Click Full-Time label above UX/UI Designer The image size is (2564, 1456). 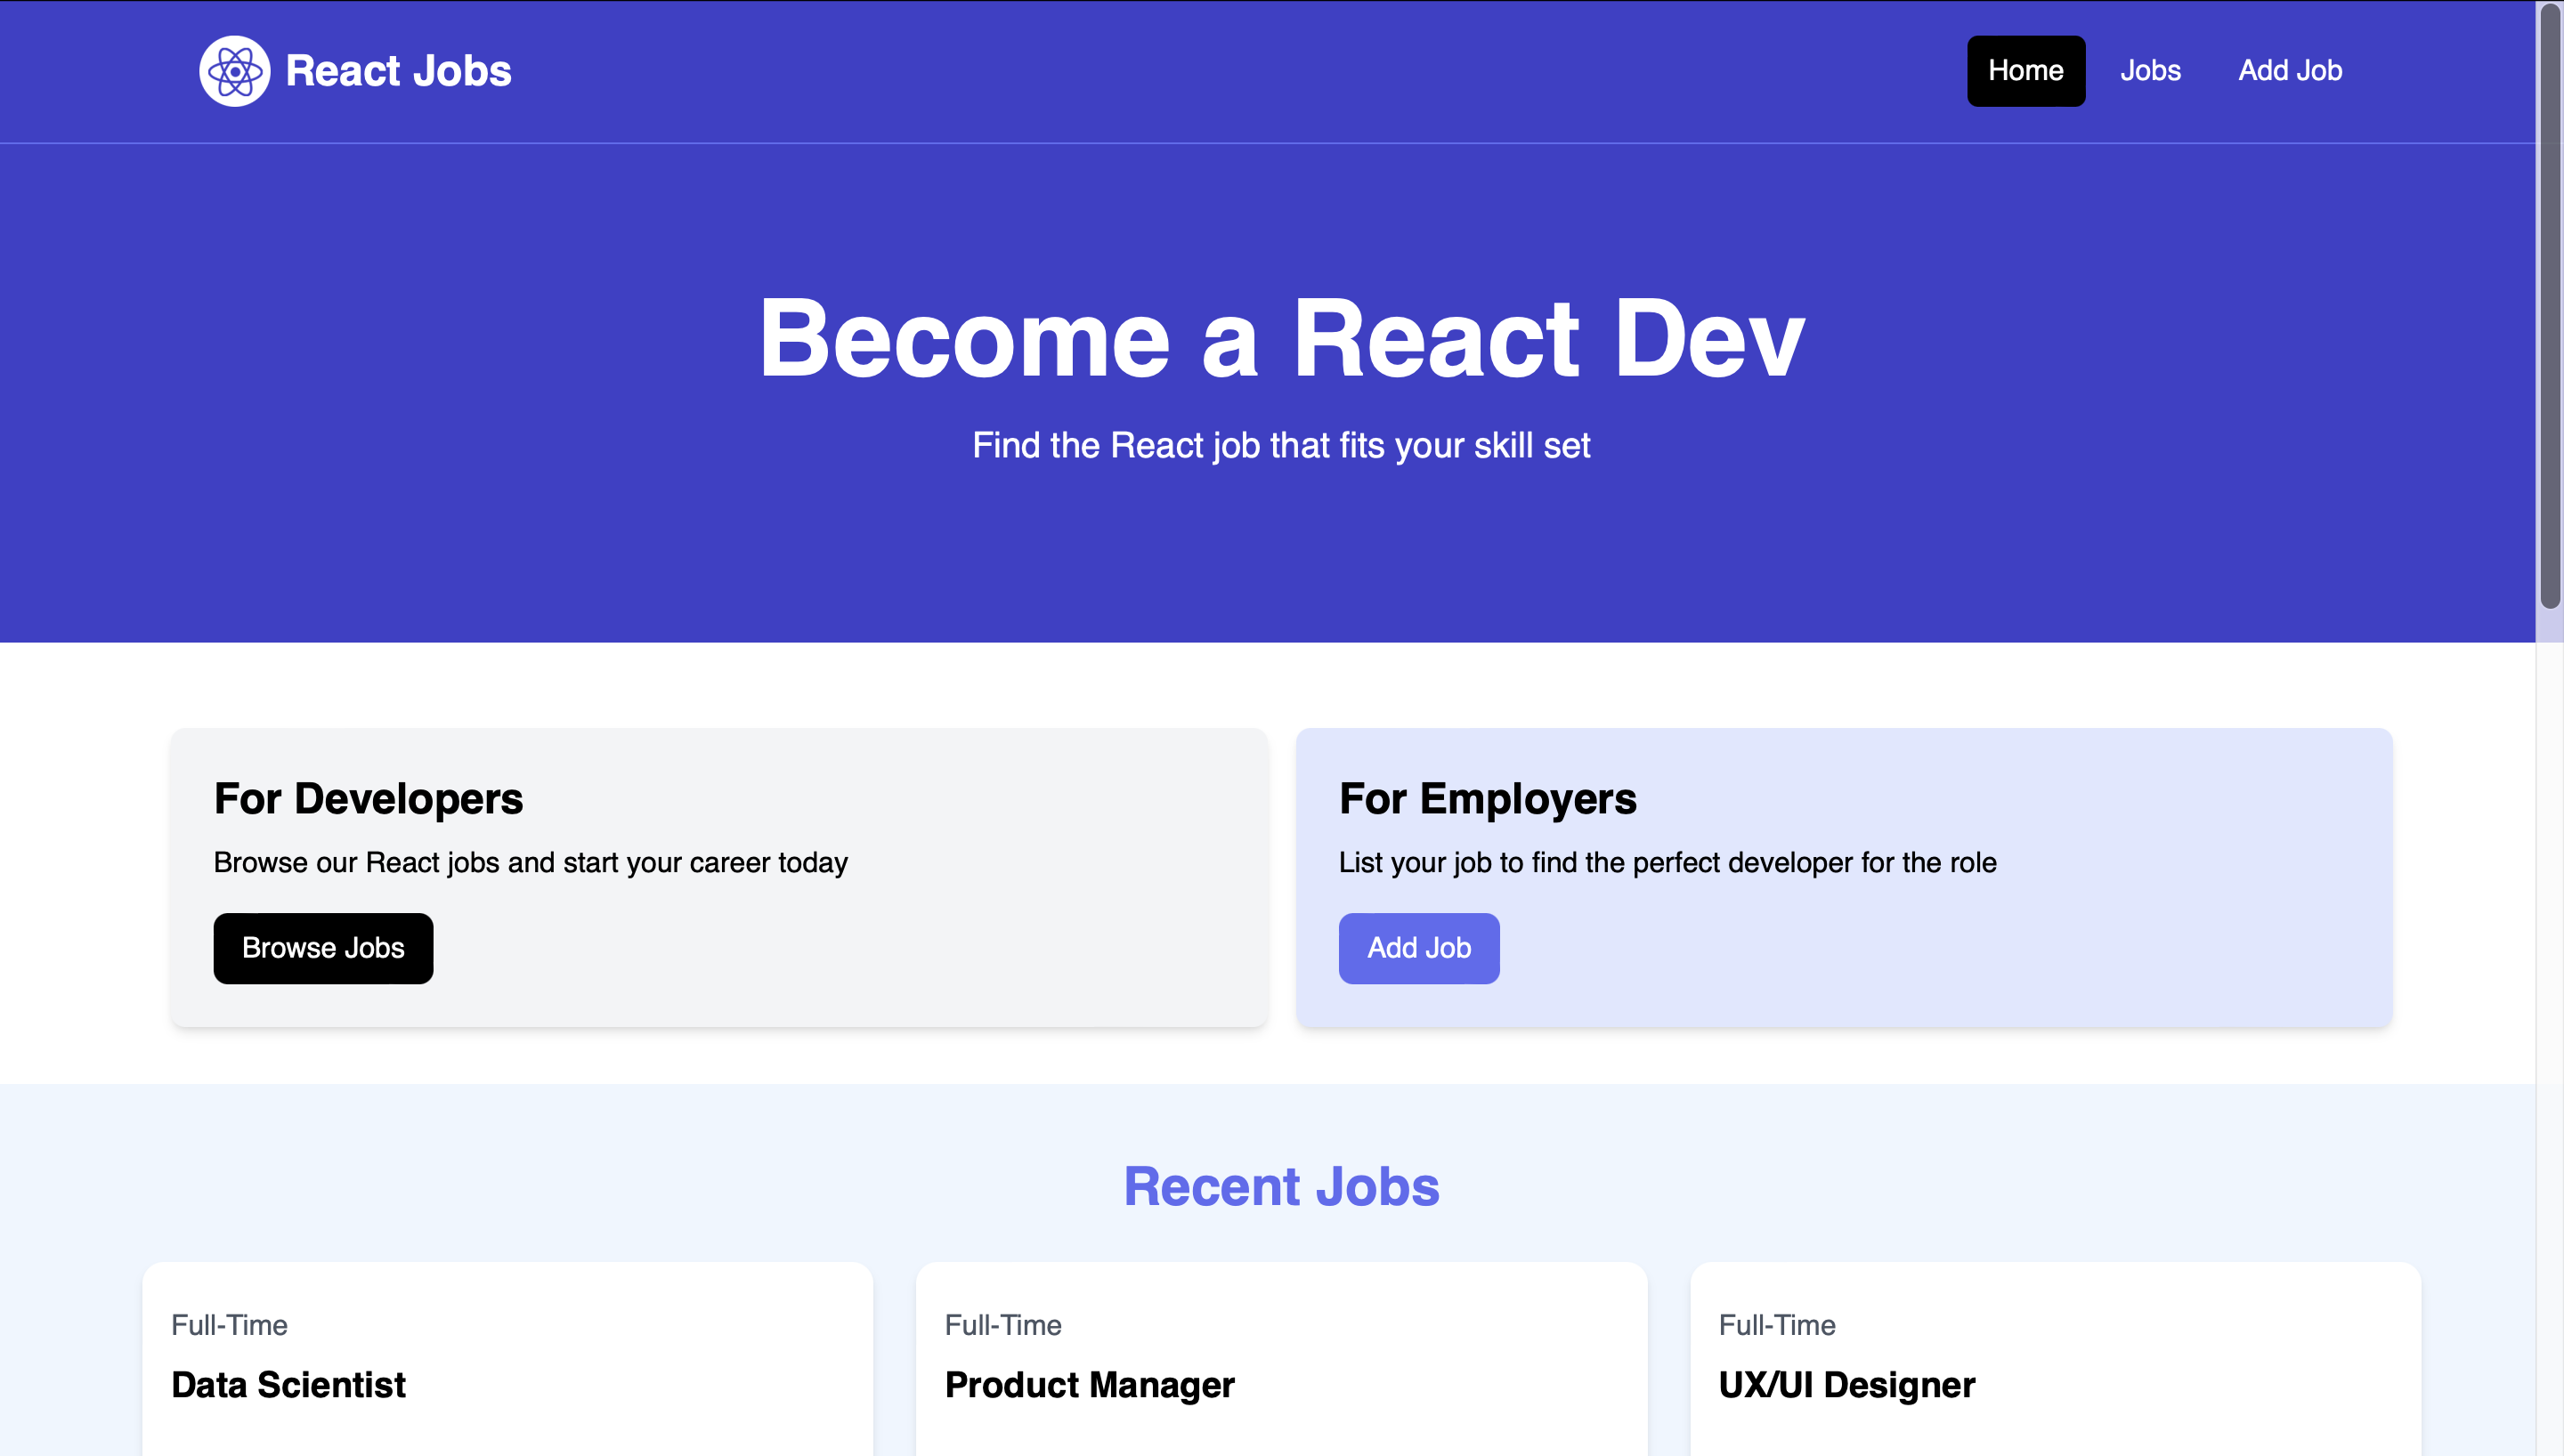pyautogui.click(x=1777, y=1325)
